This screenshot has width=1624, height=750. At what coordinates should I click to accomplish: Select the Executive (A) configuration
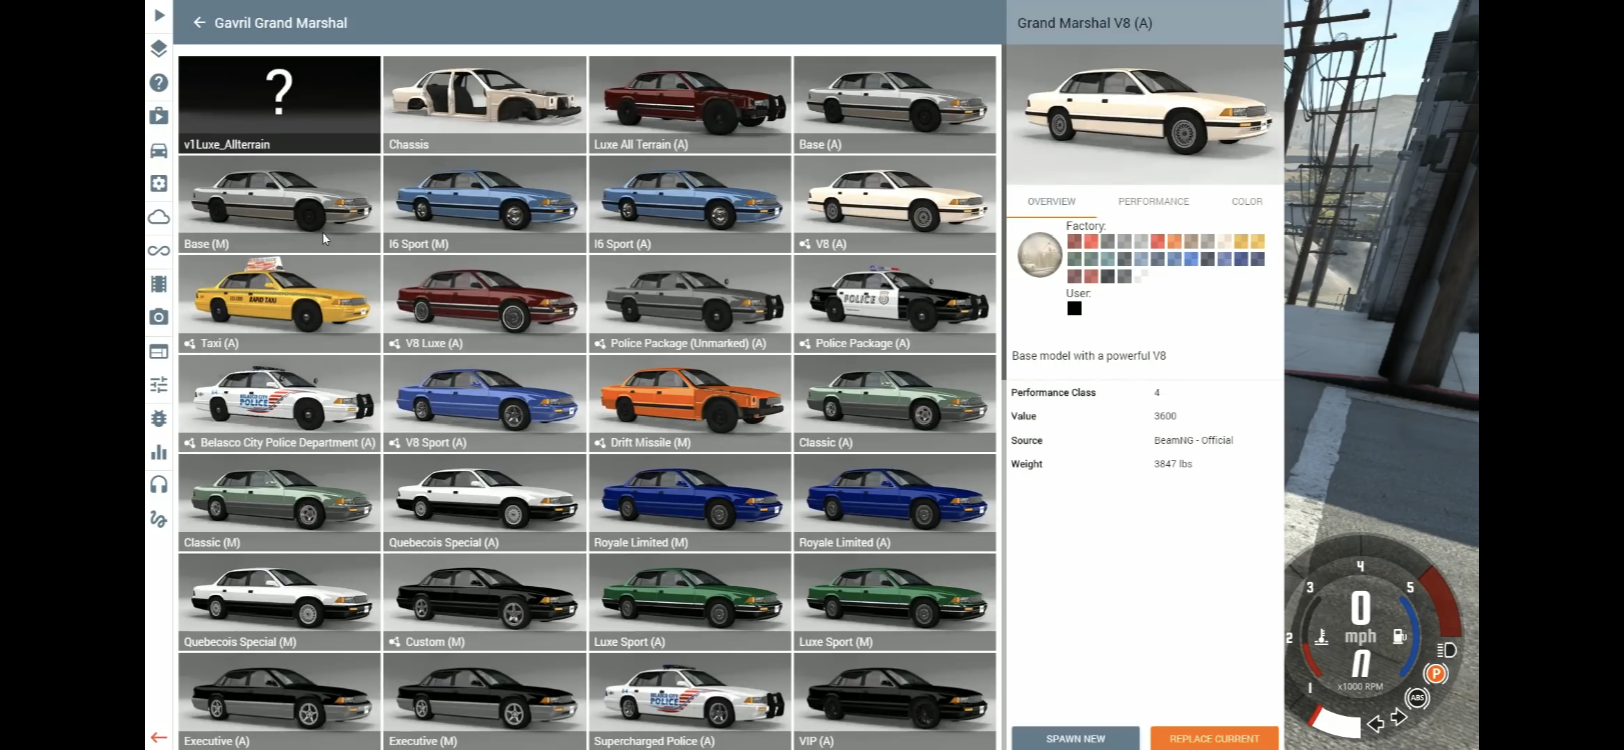(x=279, y=701)
